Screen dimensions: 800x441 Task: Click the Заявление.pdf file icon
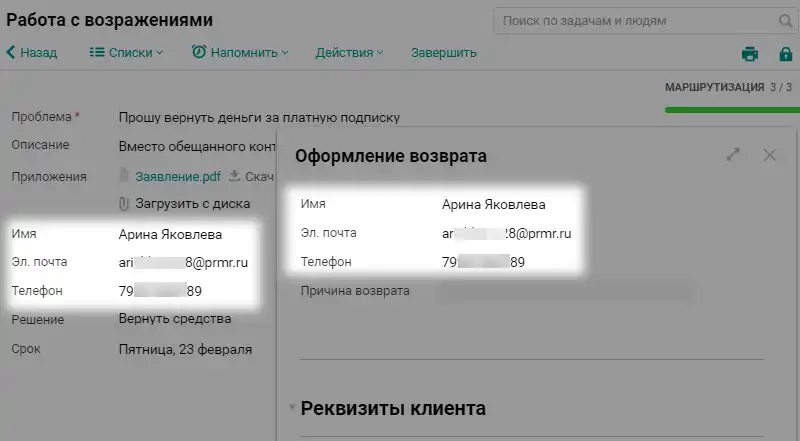point(124,176)
